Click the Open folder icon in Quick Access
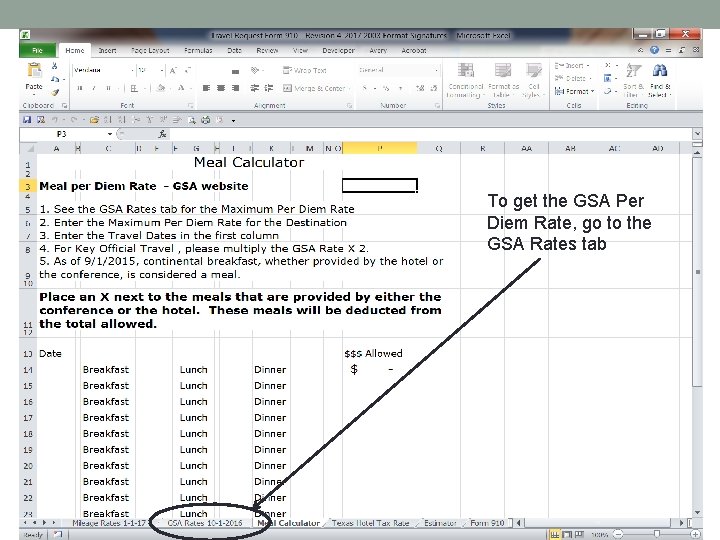Viewport: 720px width, 540px height. pyautogui.click(x=94, y=120)
